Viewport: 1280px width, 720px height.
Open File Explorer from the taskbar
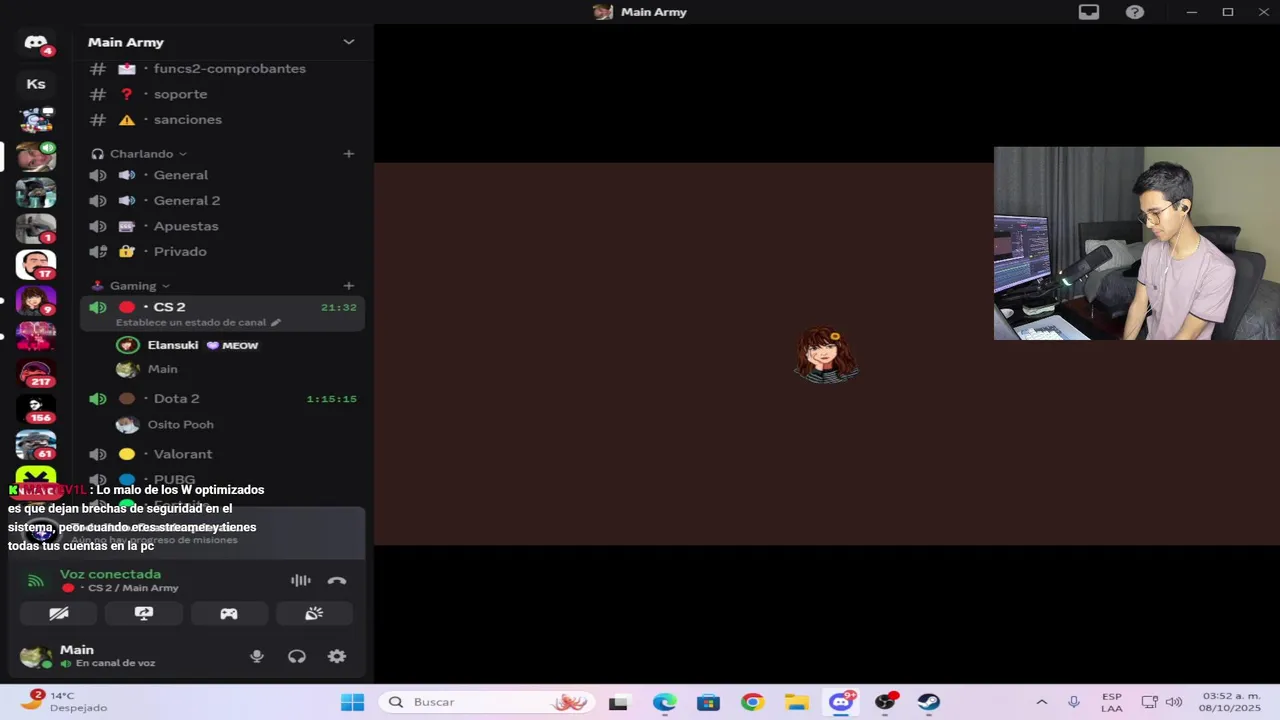(x=796, y=702)
